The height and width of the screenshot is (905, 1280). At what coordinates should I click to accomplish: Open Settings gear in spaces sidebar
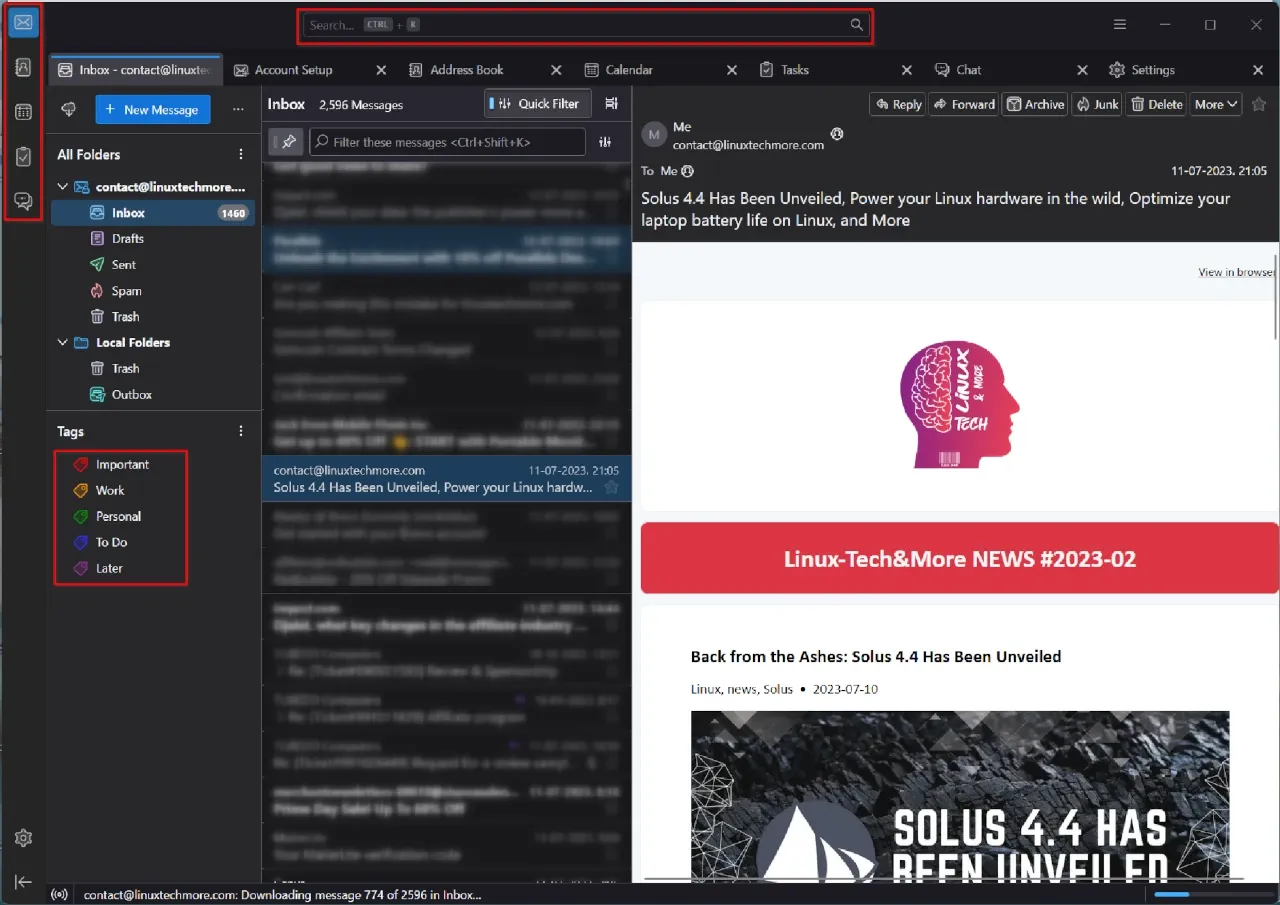pyautogui.click(x=24, y=838)
